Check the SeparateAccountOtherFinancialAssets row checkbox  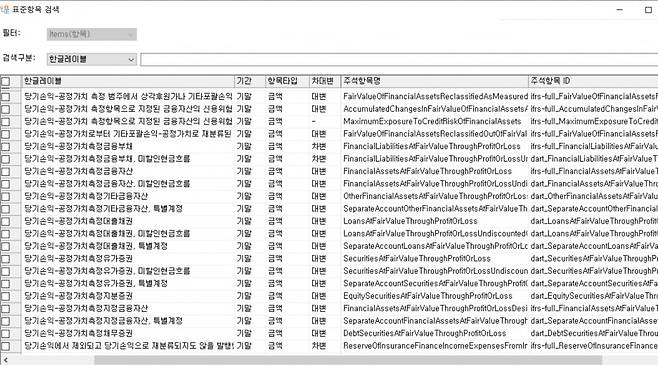point(5,209)
